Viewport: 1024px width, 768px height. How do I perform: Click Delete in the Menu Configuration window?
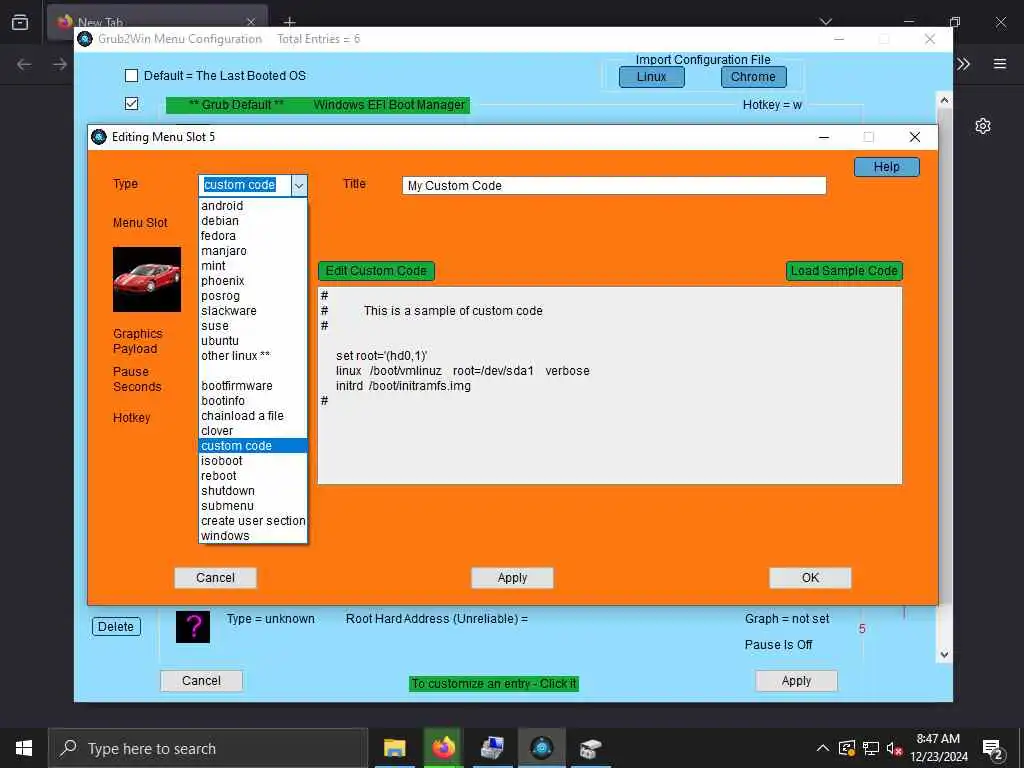[x=116, y=627]
